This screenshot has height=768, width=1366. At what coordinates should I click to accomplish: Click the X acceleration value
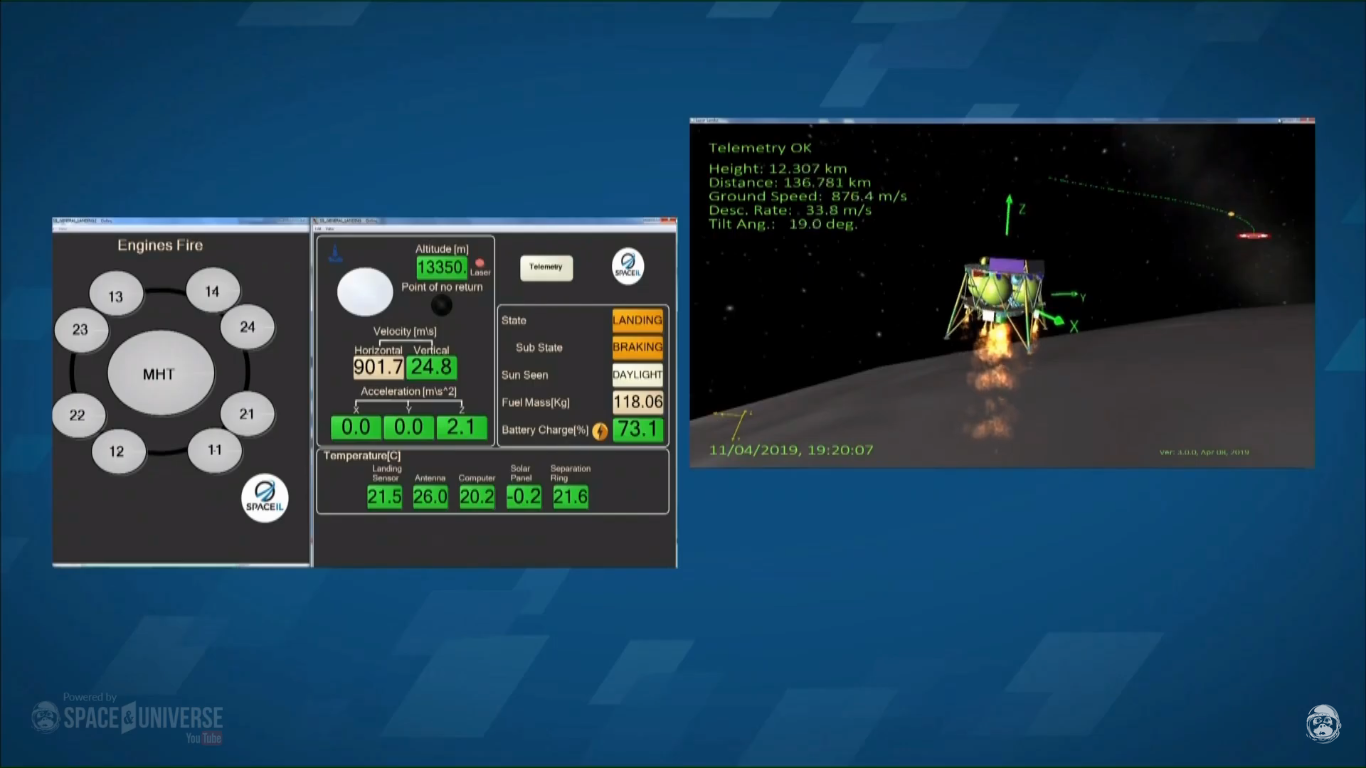356,428
